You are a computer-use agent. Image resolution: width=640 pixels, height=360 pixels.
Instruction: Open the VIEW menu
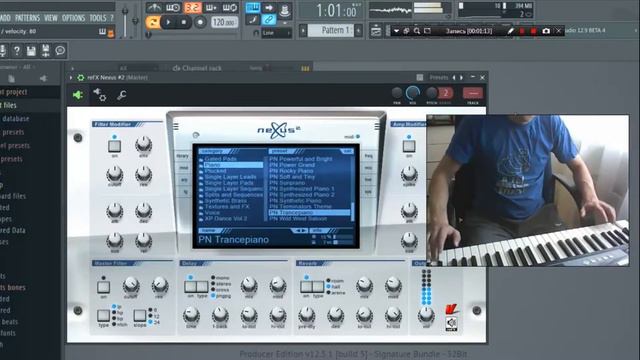[x=51, y=18]
